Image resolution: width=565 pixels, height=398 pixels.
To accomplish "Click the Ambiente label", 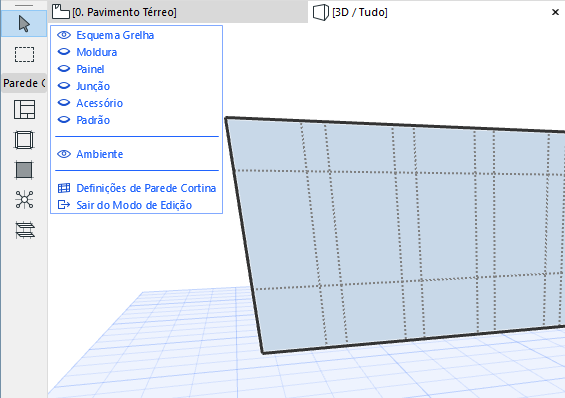I will [99, 154].
